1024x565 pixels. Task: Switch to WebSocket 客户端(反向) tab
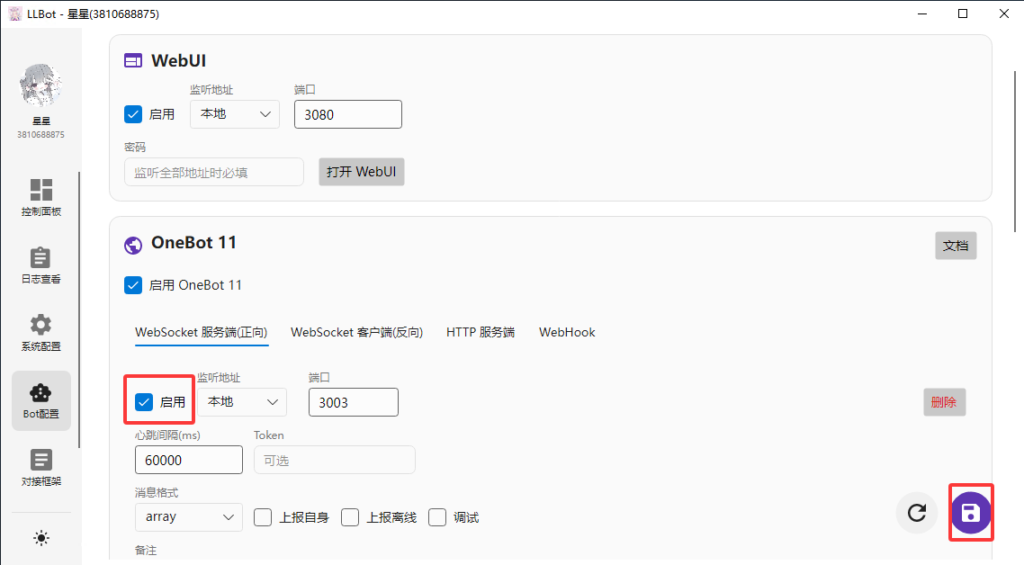357,332
